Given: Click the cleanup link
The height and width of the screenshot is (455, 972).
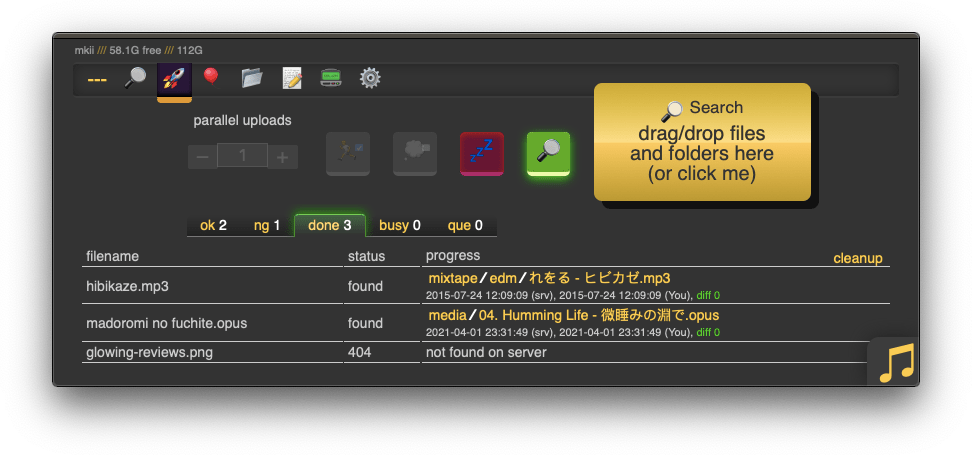Looking at the screenshot, I should pyautogui.click(x=858, y=258).
